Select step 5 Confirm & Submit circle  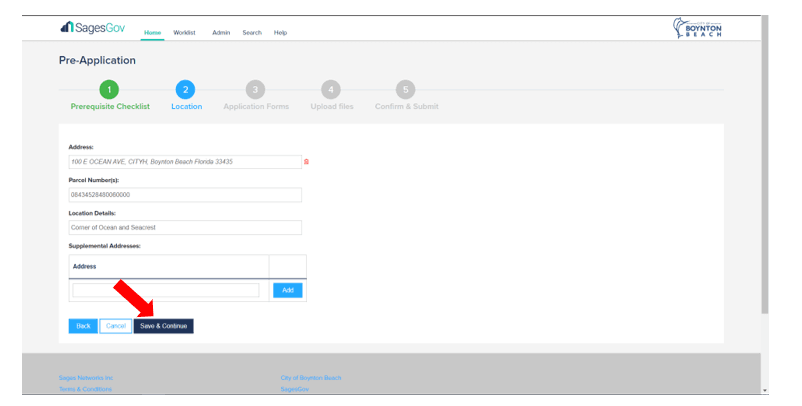405,90
